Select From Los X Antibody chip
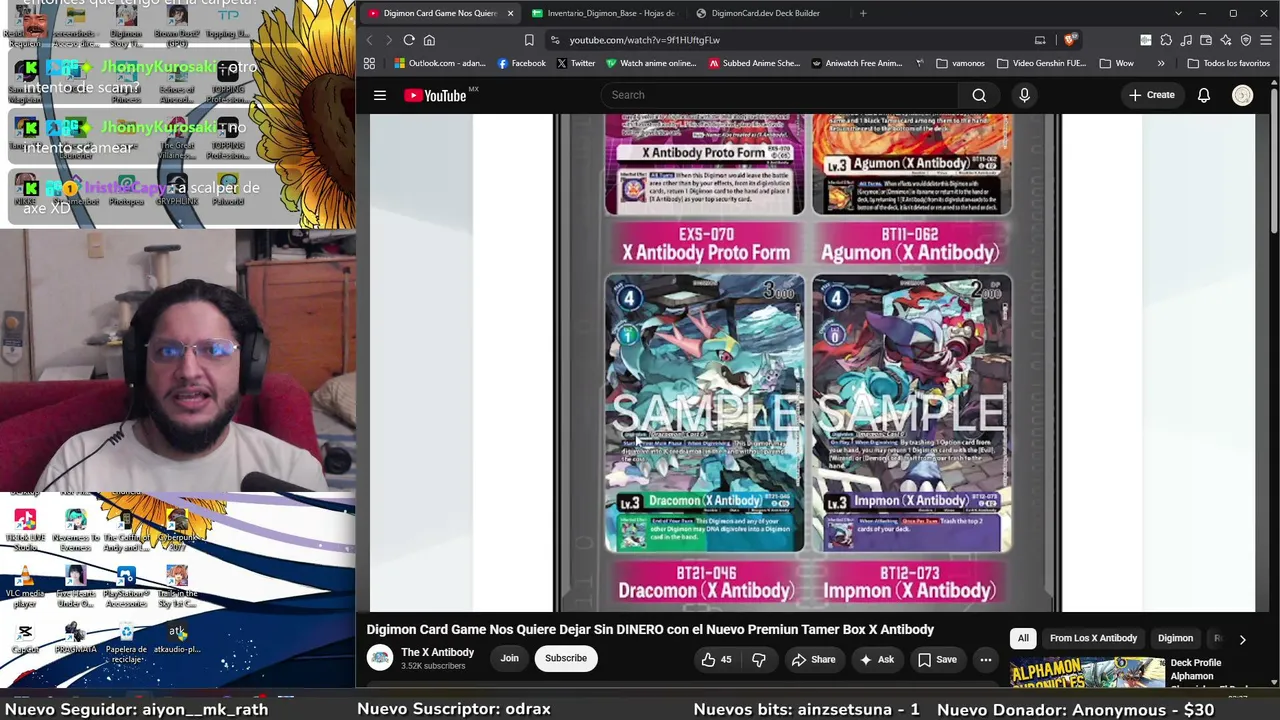 coord(1093,638)
